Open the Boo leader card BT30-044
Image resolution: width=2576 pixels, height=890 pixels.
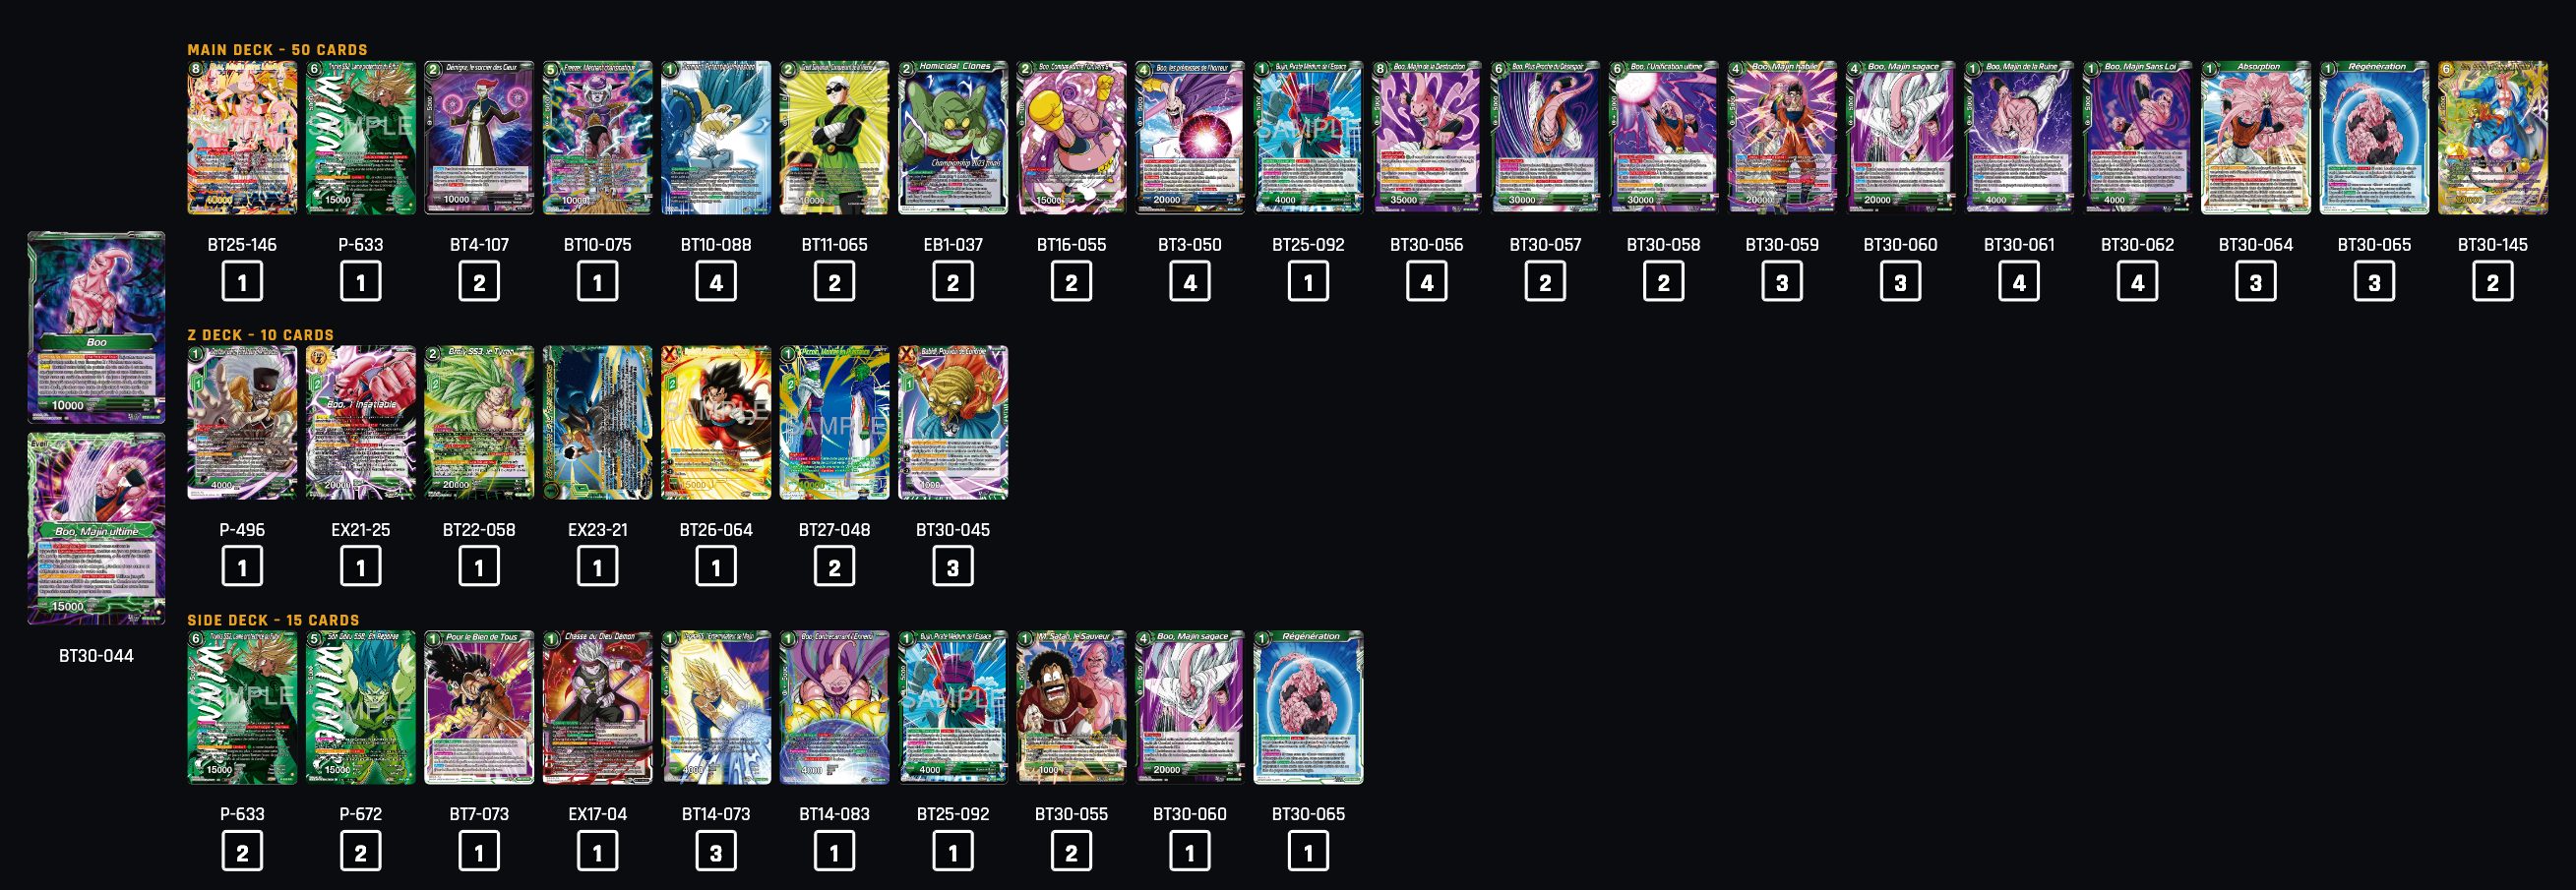(96, 327)
